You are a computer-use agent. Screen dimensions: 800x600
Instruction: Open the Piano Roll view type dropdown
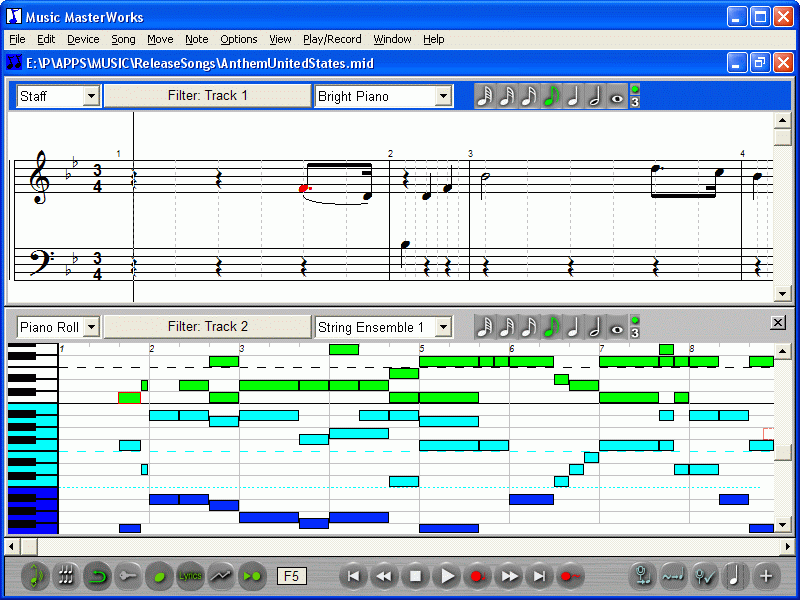pos(91,327)
